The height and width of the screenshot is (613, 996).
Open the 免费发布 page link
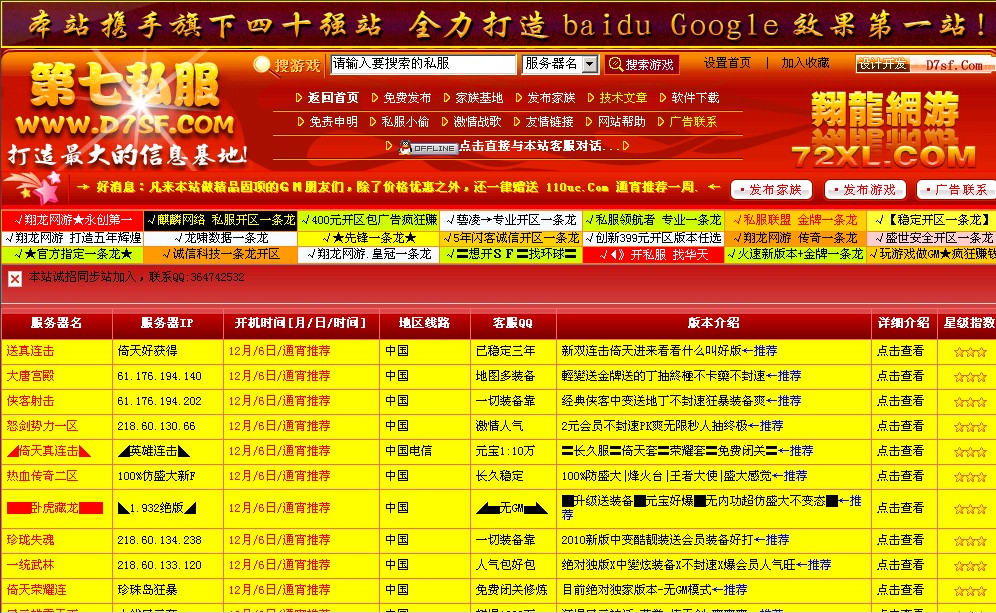point(408,98)
